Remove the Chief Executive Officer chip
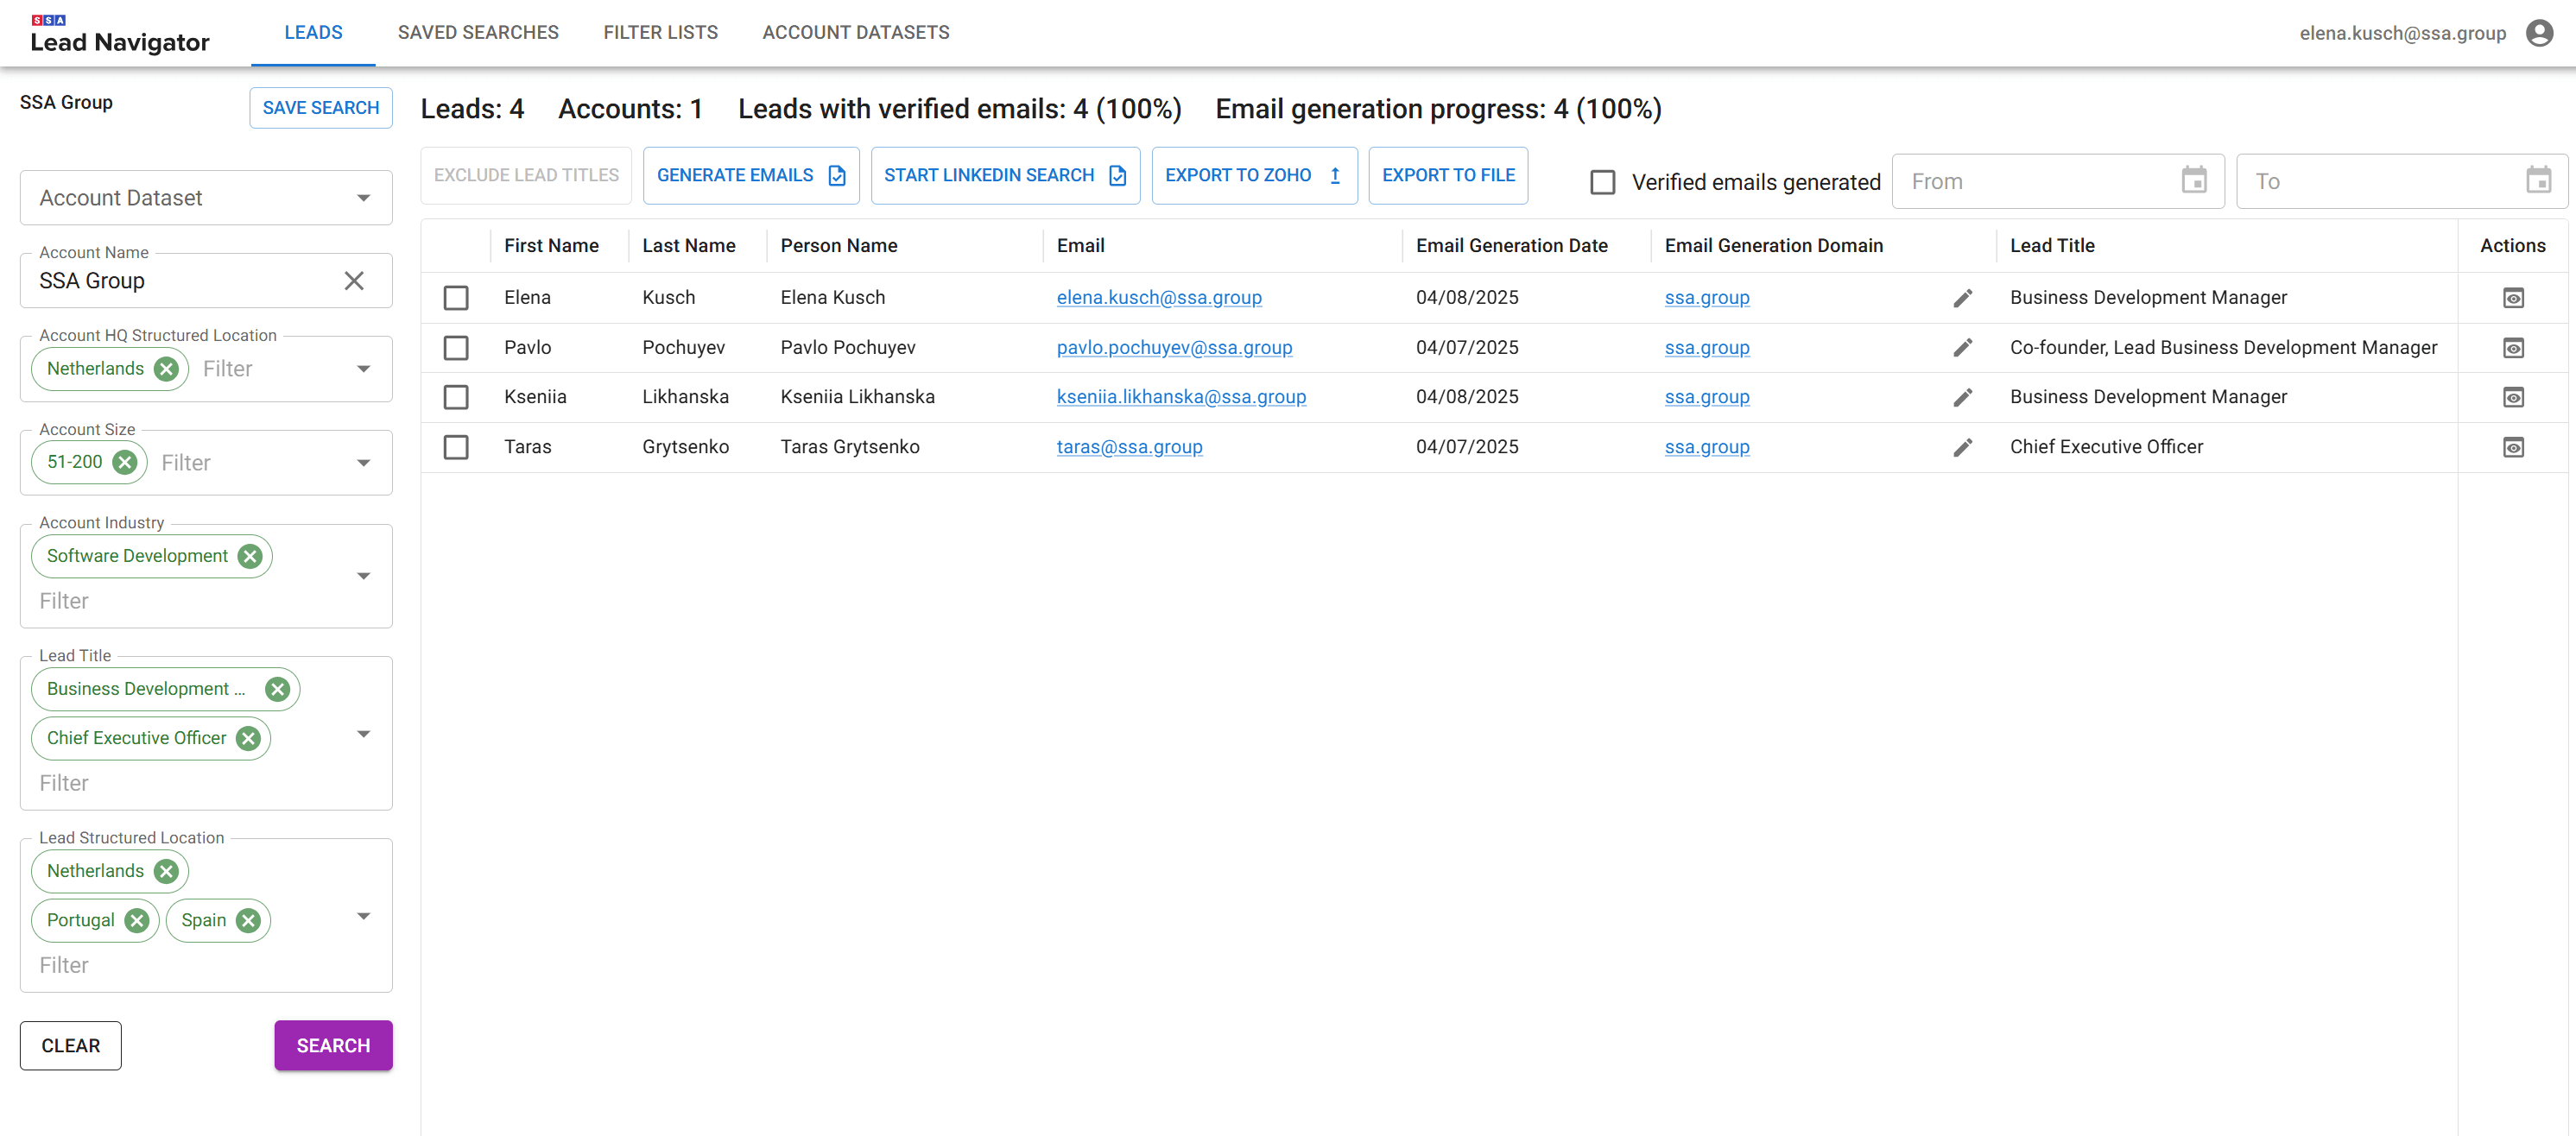This screenshot has width=2576, height=1136. [248, 738]
